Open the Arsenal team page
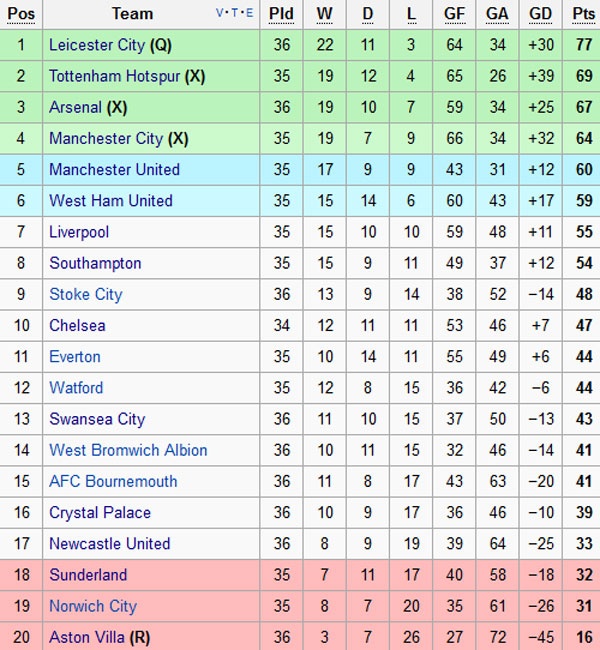The image size is (600, 650). [x=75, y=107]
